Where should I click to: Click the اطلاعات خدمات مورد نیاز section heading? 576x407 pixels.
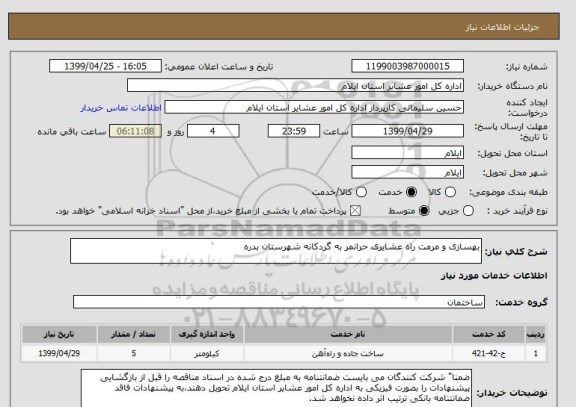click(x=494, y=275)
